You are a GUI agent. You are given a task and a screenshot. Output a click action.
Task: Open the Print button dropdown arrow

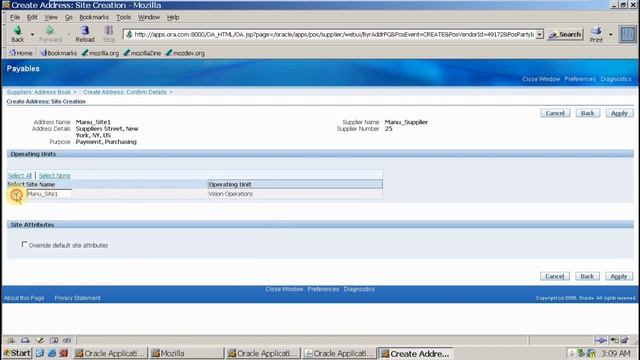pos(611,35)
